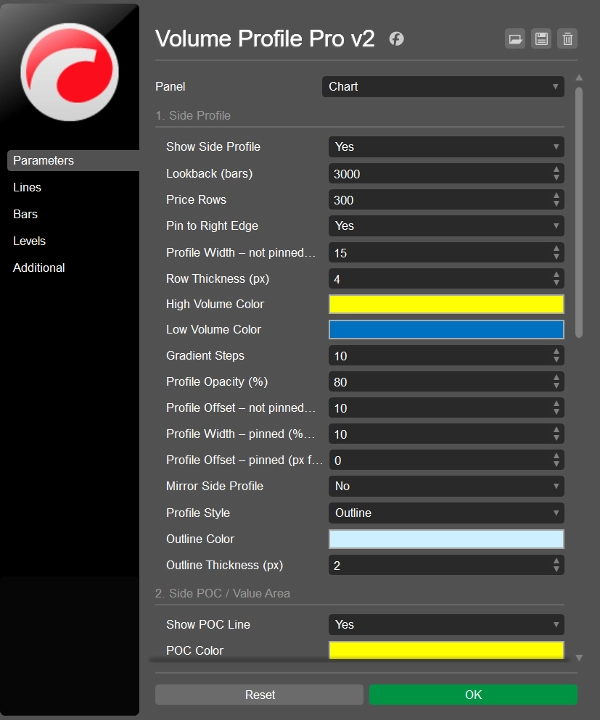Use the Price Rows stepper arrows

pyautogui.click(x=556, y=200)
